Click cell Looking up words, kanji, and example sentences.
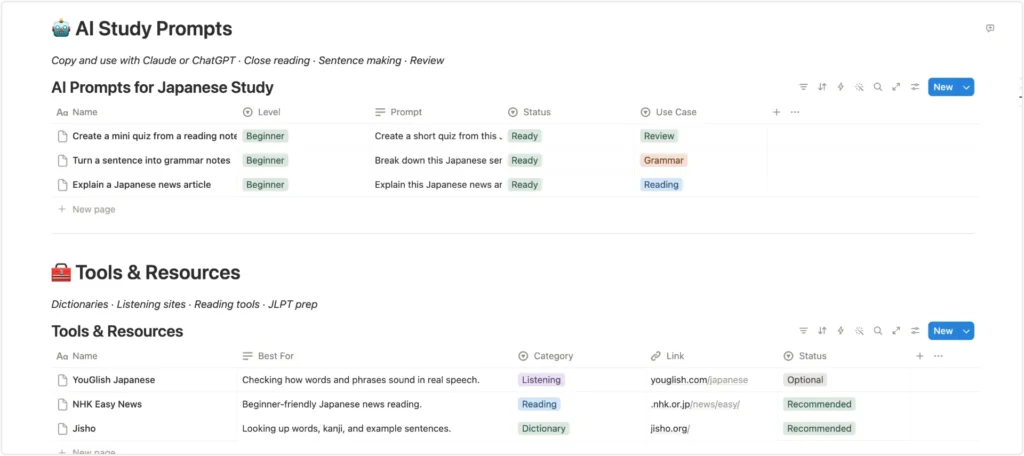 coord(347,429)
